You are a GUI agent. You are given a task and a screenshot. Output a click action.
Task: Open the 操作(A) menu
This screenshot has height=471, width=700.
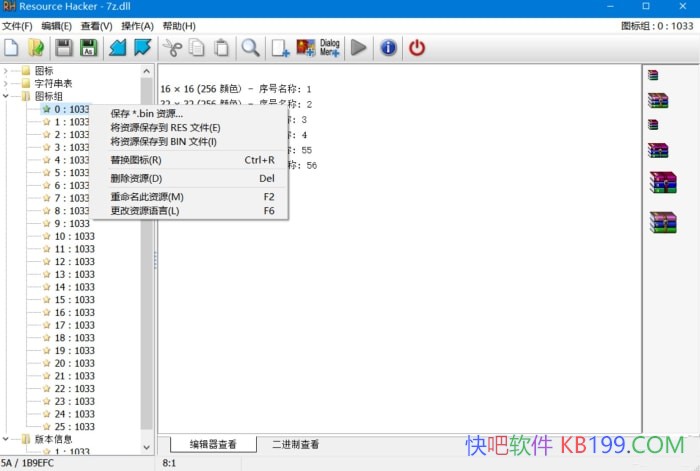pos(137,25)
